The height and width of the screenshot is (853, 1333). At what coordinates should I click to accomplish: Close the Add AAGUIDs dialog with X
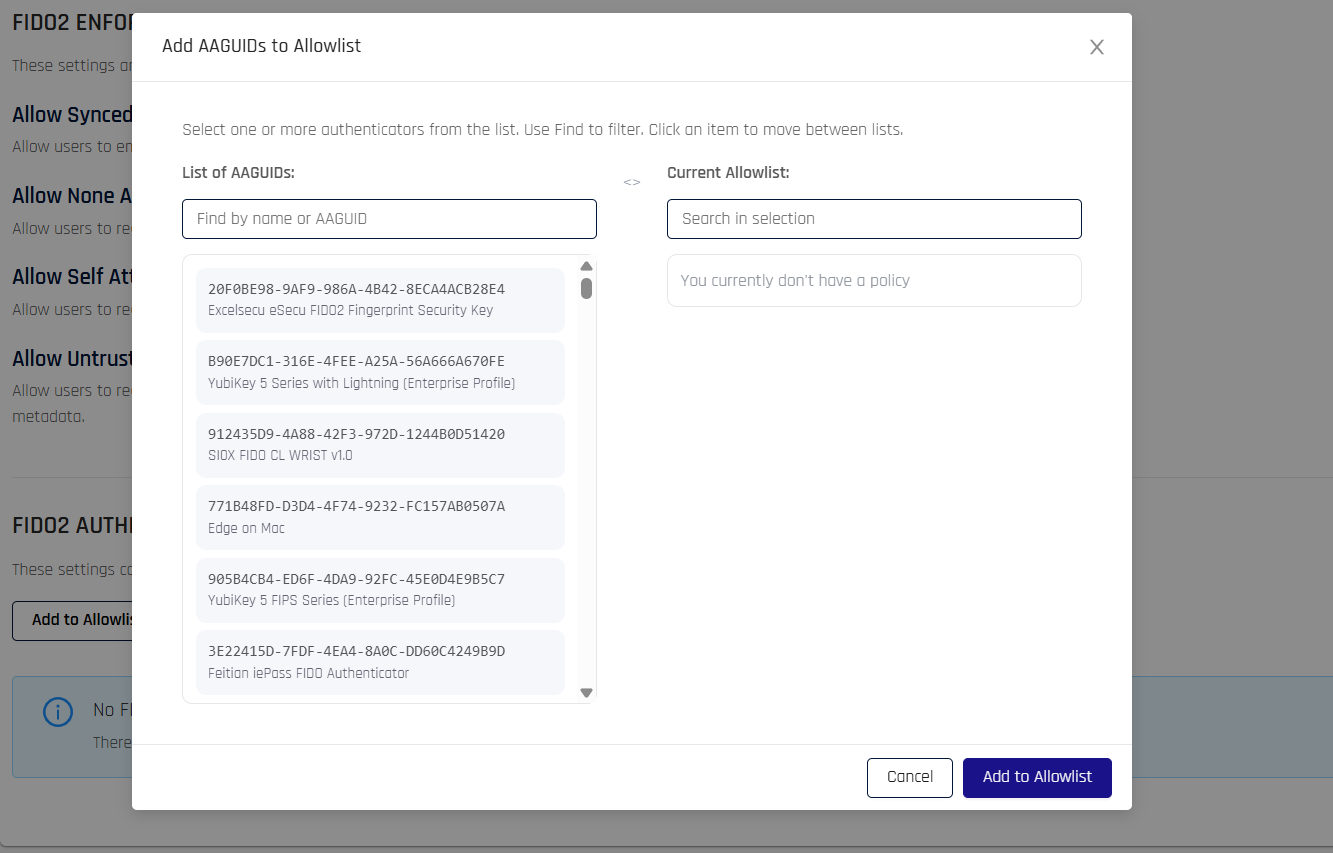[1096, 47]
